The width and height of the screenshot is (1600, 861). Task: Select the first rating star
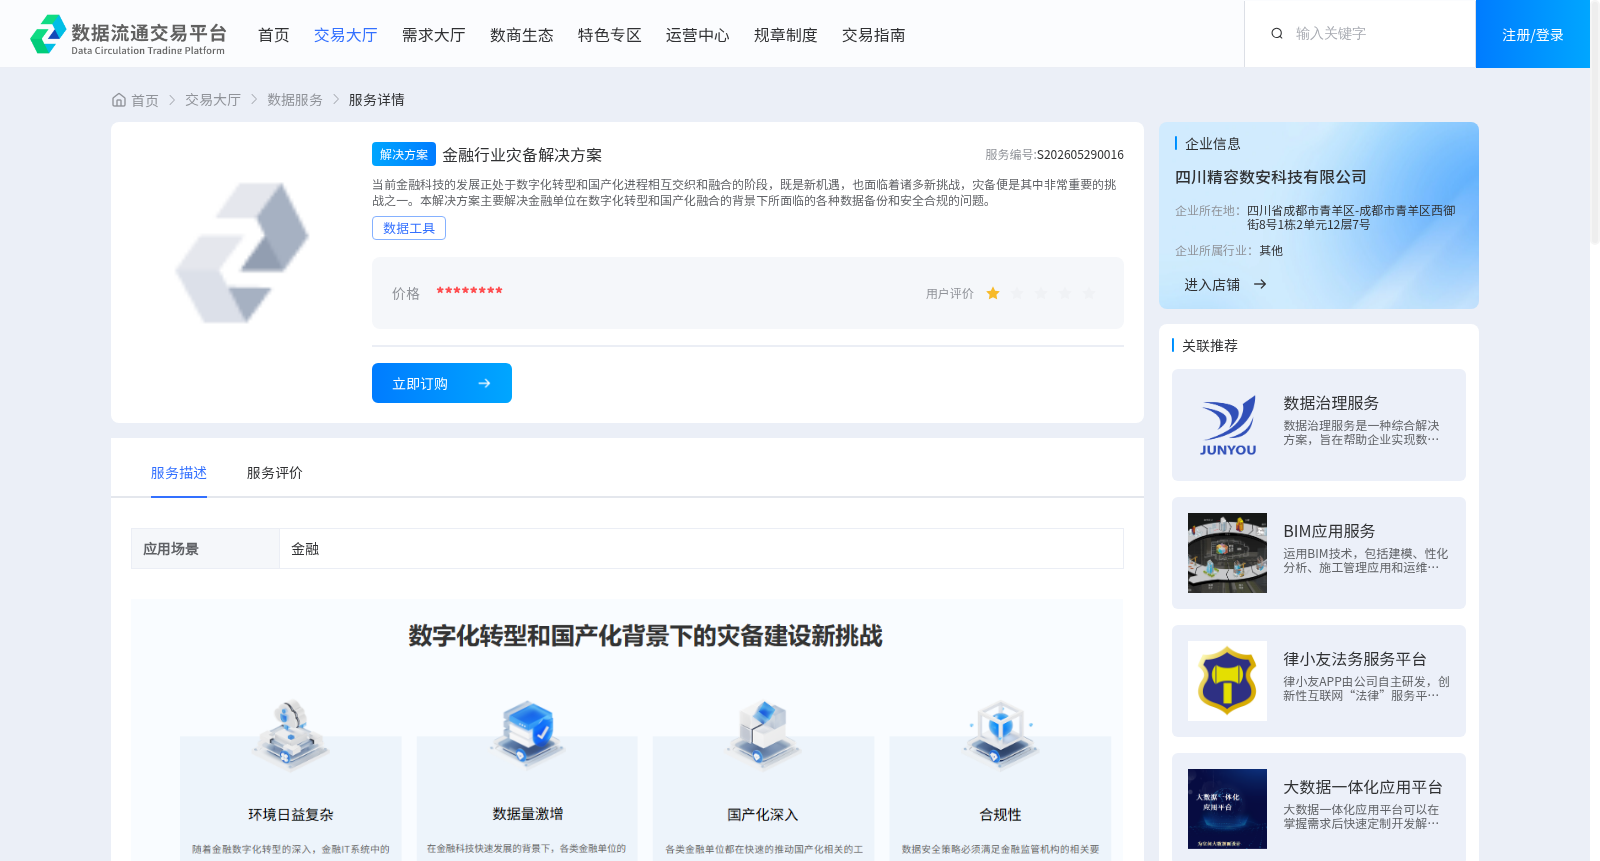pos(993,293)
